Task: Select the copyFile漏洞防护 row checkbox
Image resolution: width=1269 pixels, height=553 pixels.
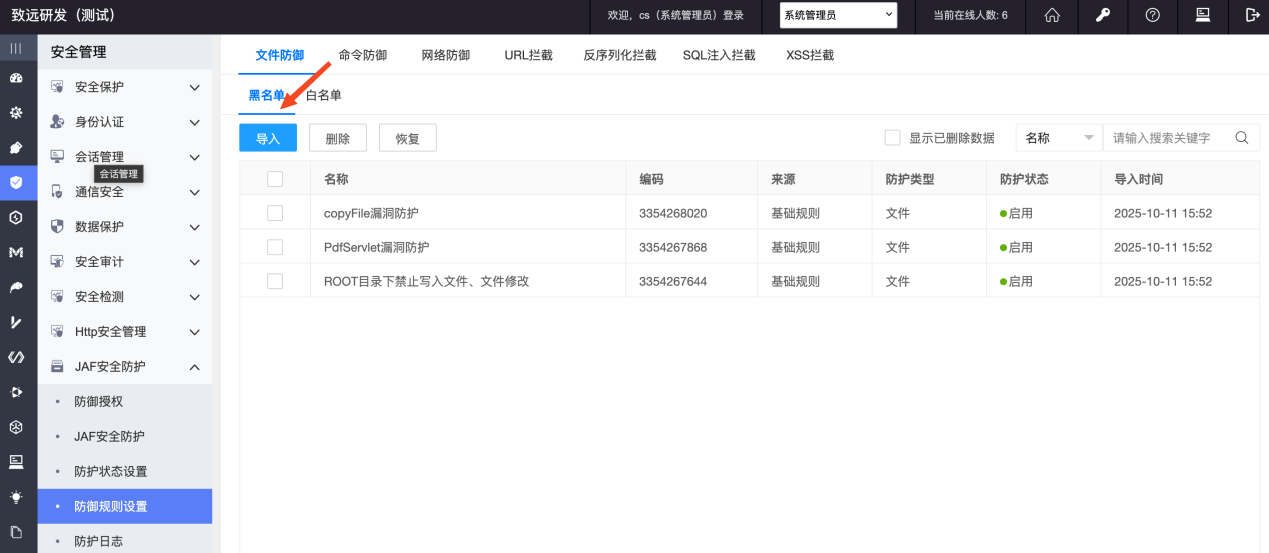Action: pos(275,213)
